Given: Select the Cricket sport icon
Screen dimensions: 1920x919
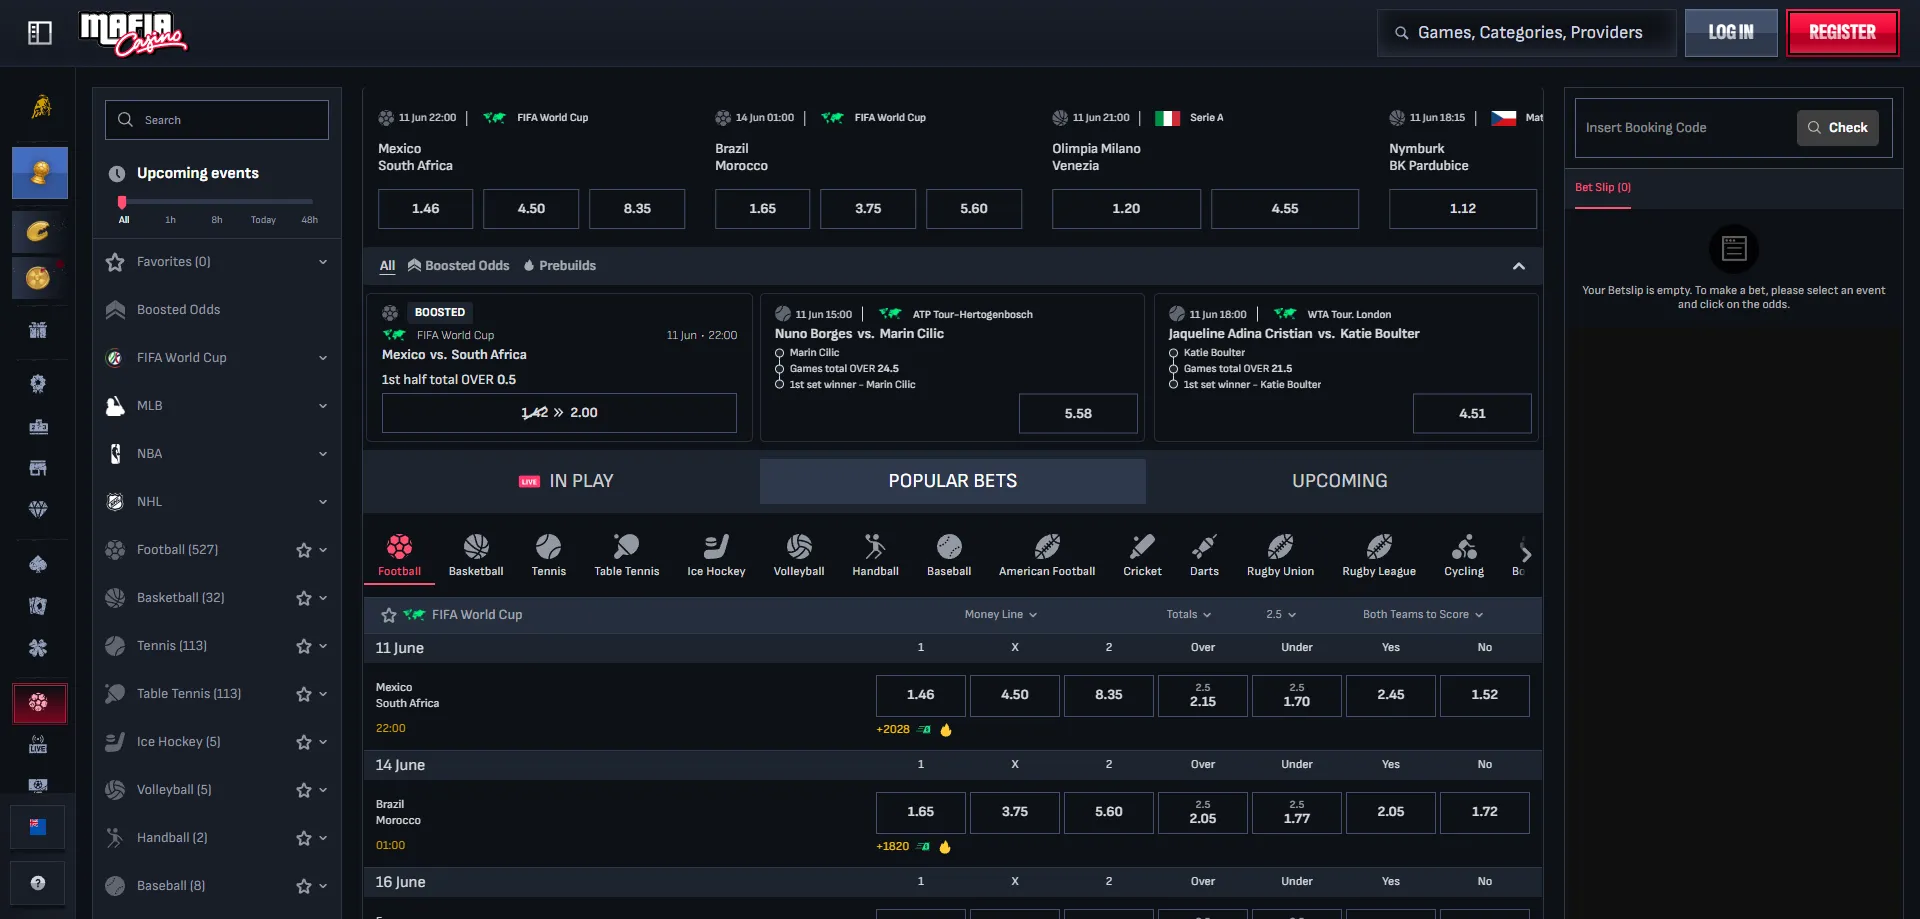Looking at the screenshot, I should (1142, 555).
